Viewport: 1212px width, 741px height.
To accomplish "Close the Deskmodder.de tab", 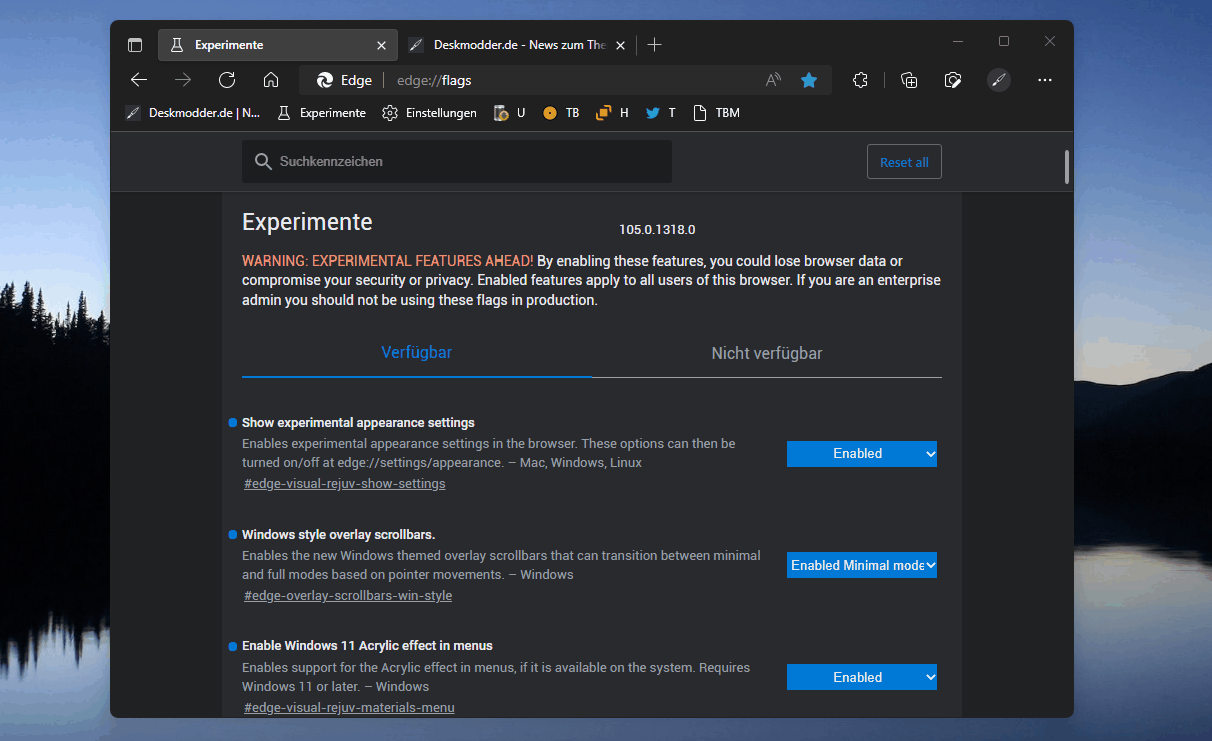I will pos(620,45).
